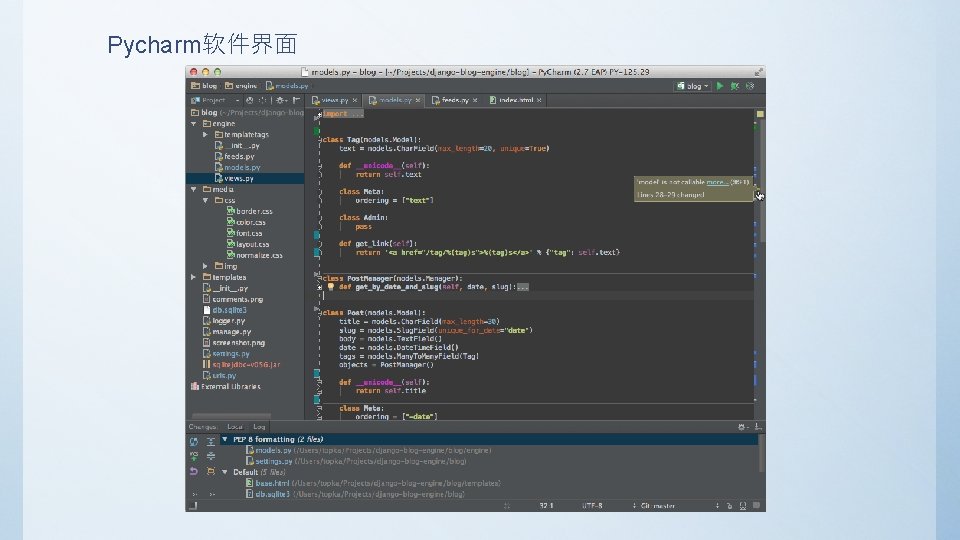960x540 pixels.
Task: Close the index.html editor tab
Action: [x=539, y=100]
